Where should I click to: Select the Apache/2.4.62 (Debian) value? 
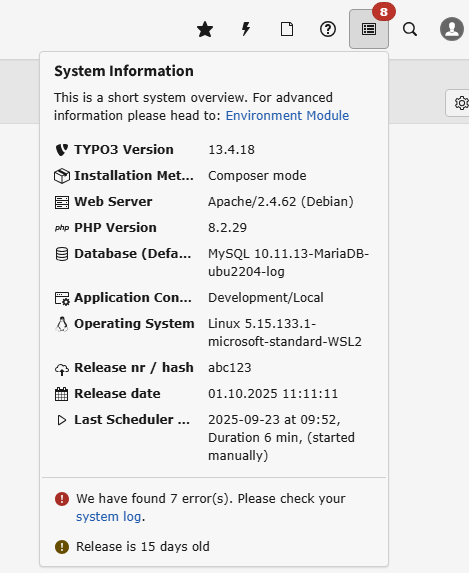[x=281, y=202]
